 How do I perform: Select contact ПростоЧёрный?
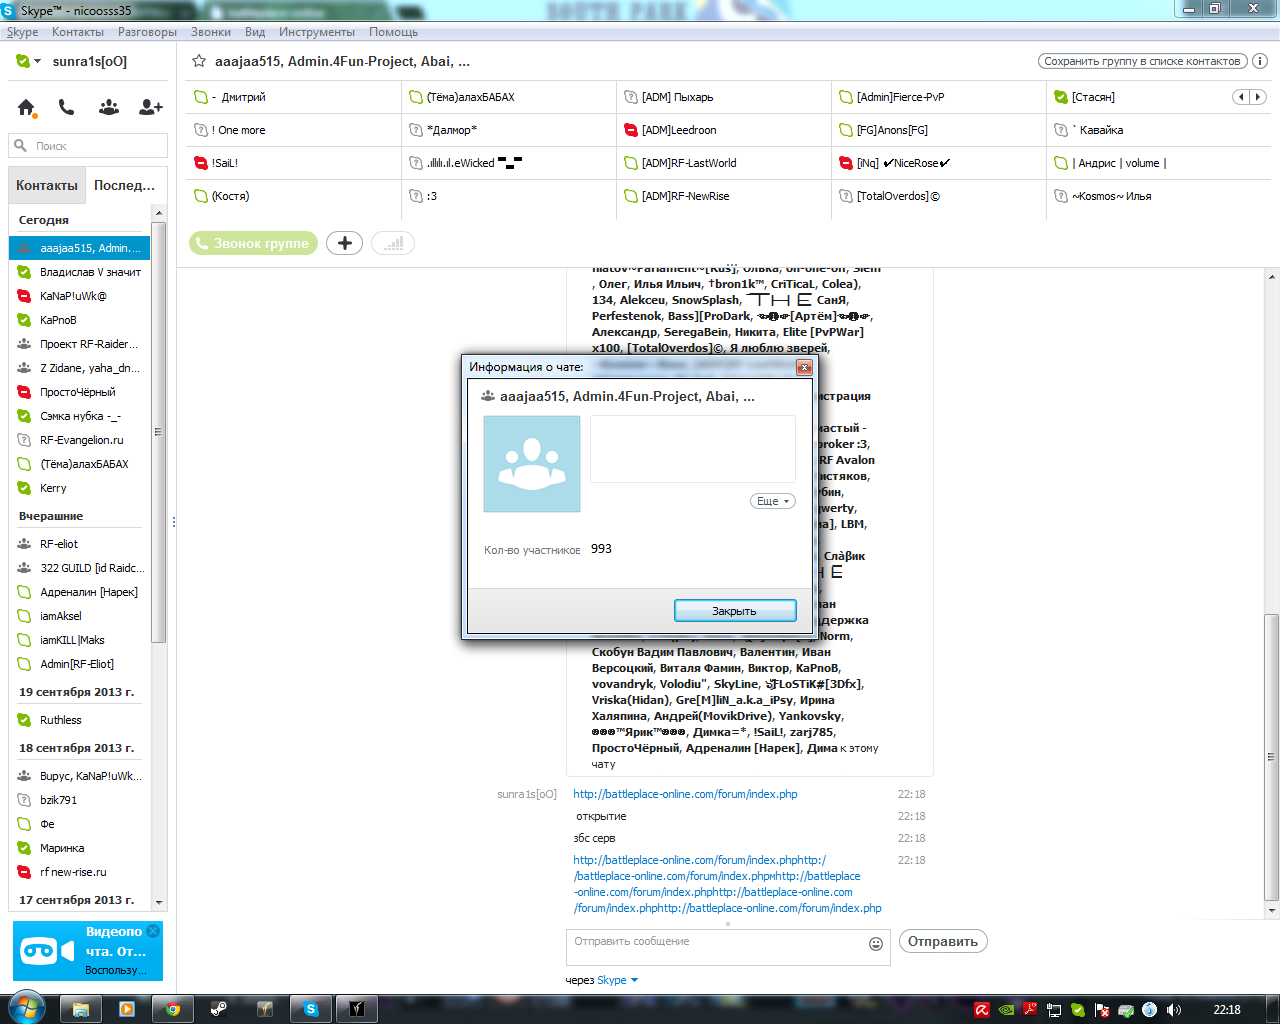pyautogui.click(x=80, y=392)
